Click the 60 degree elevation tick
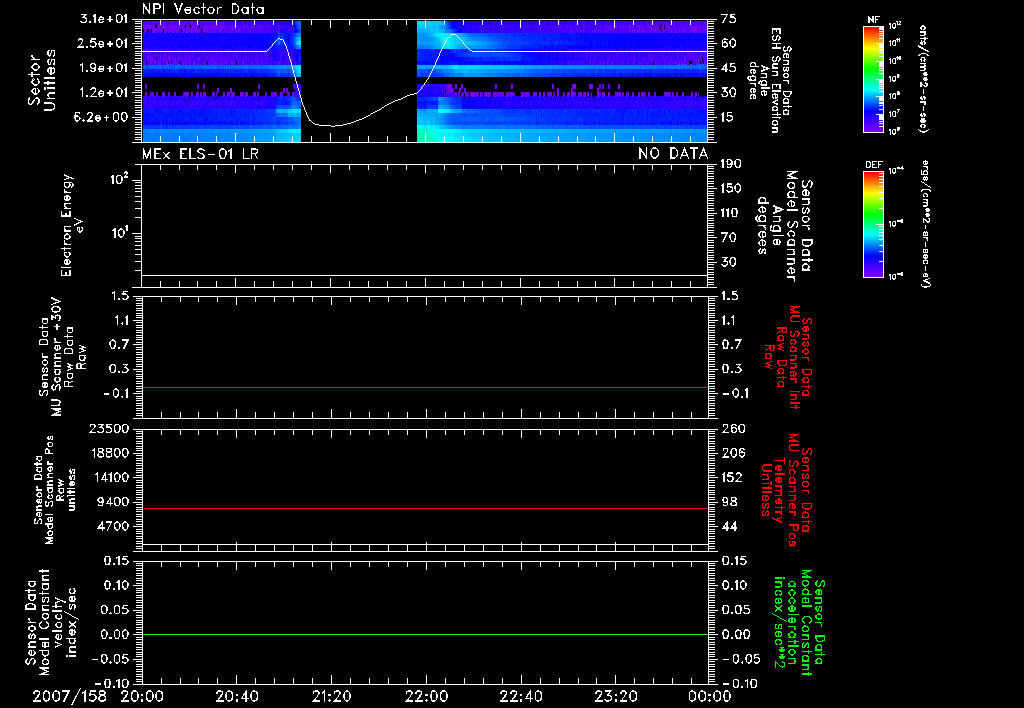The height and width of the screenshot is (708, 1024). (729, 43)
